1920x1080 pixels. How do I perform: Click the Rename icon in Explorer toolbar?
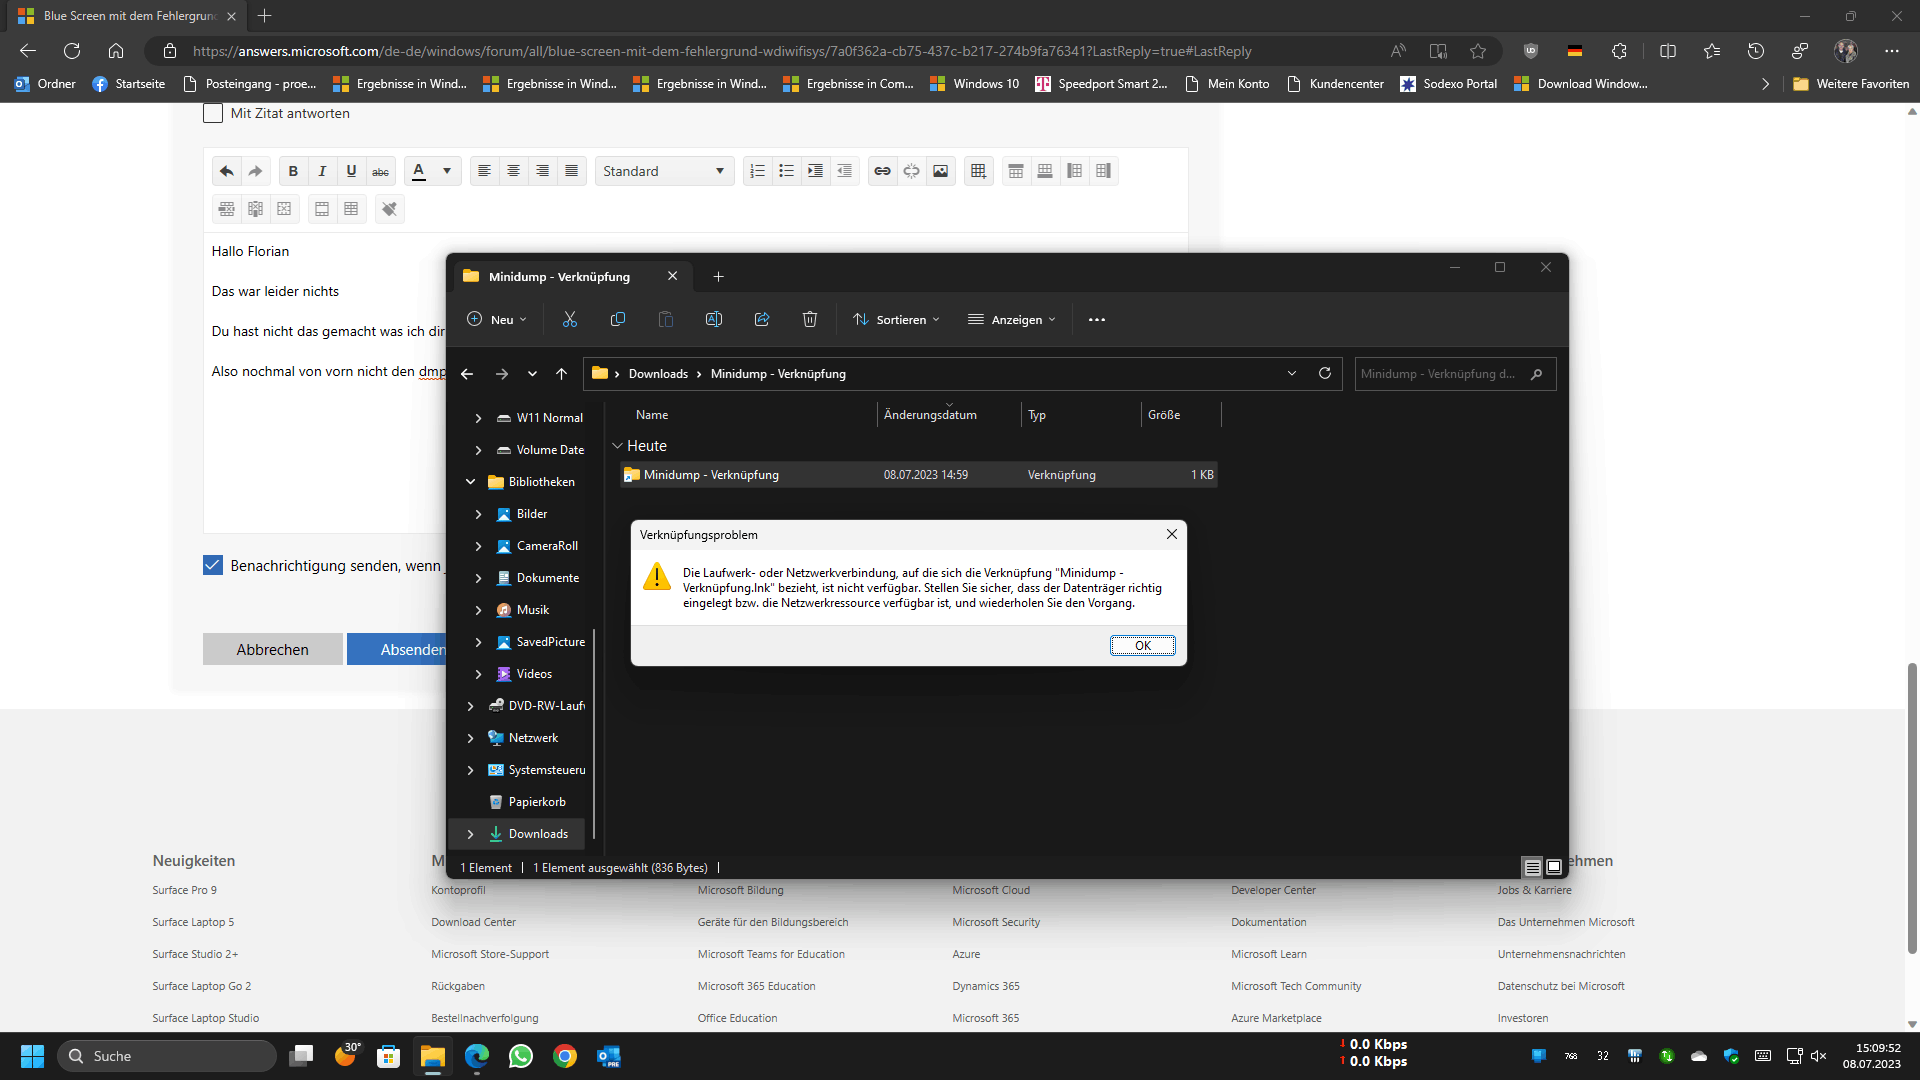[x=714, y=319]
